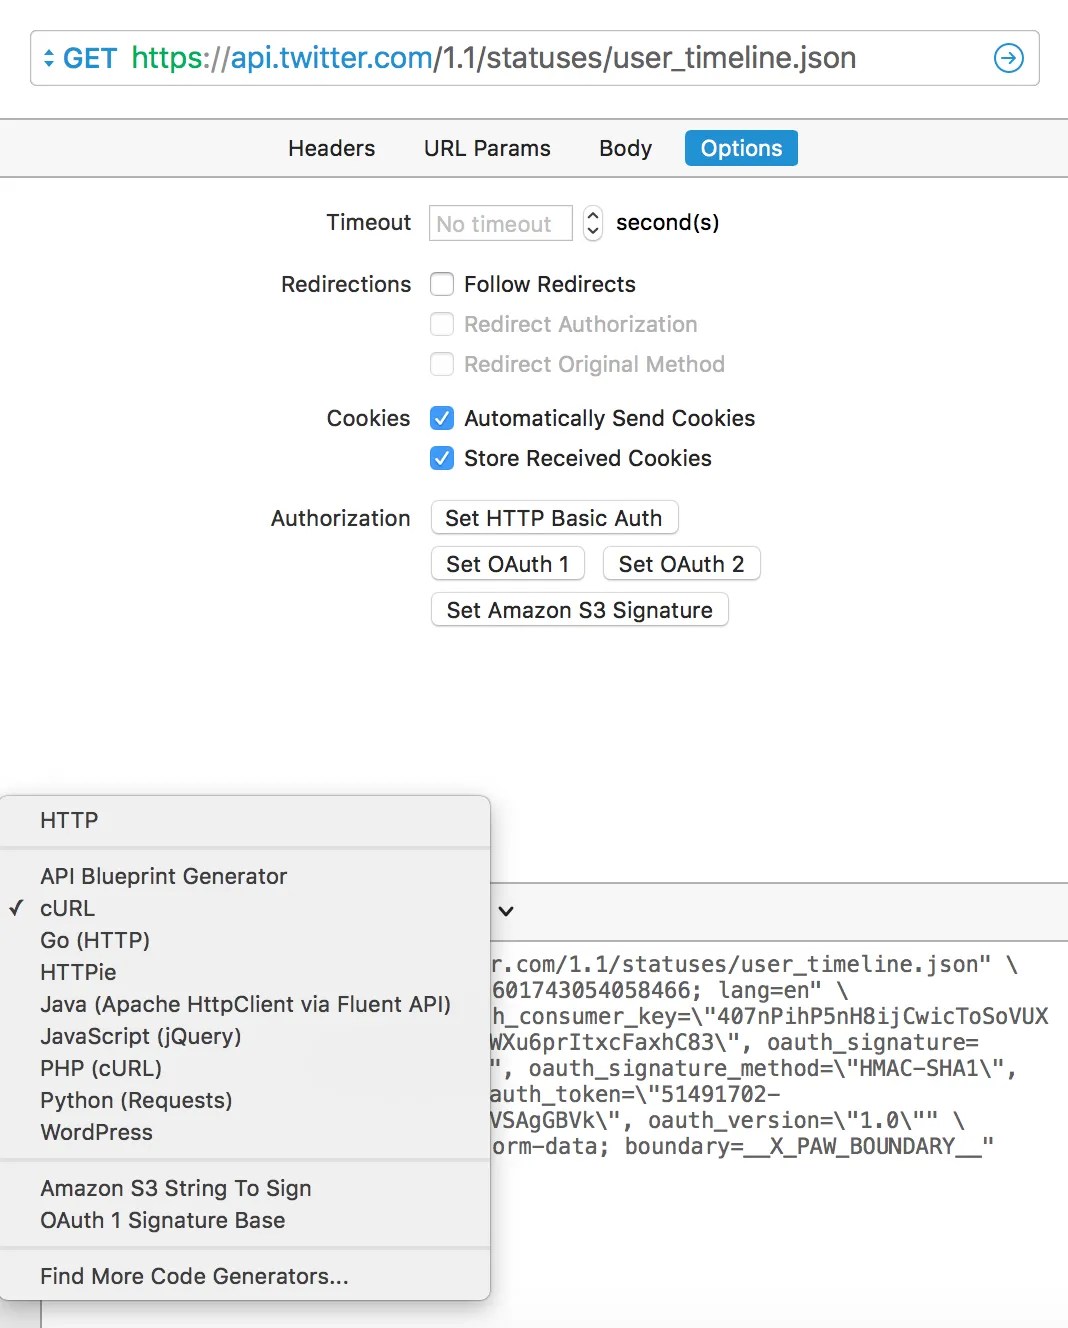Choose Amazon S3 String To Sign

click(x=245, y=1188)
